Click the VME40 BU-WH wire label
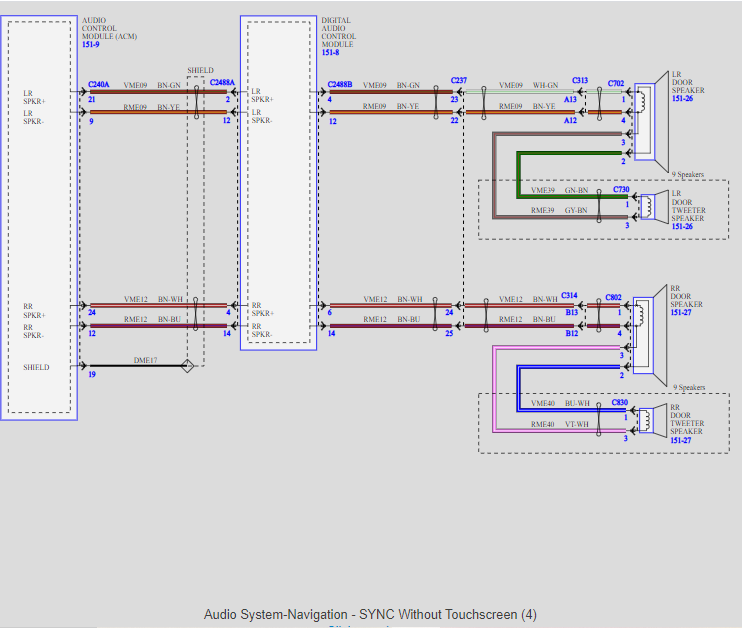742x628 pixels. [560, 403]
